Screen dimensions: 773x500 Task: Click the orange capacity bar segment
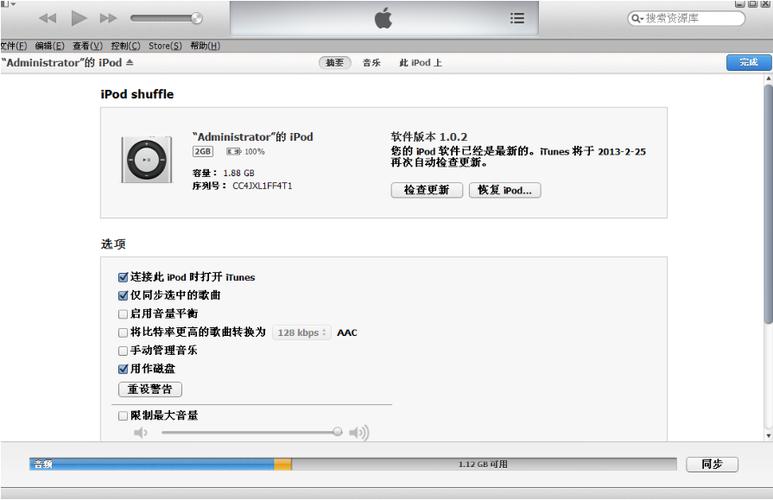[283, 464]
